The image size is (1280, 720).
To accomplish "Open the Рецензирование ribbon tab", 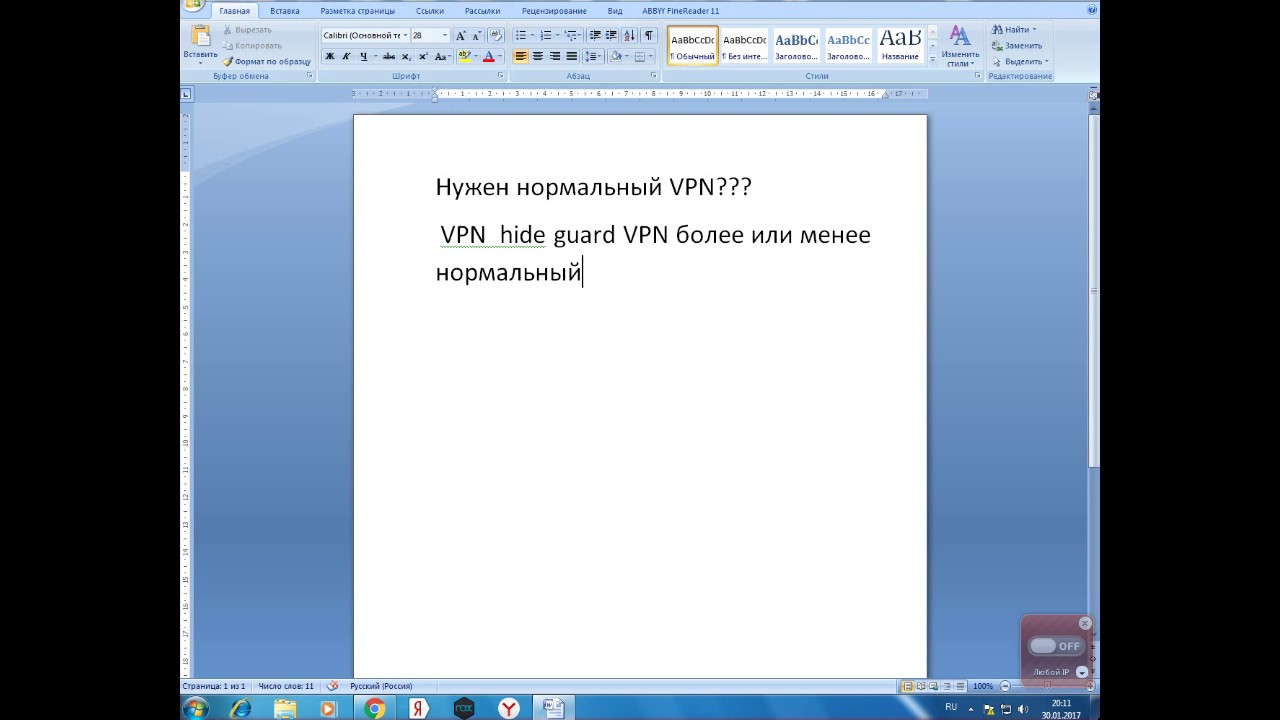I will (554, 11).
